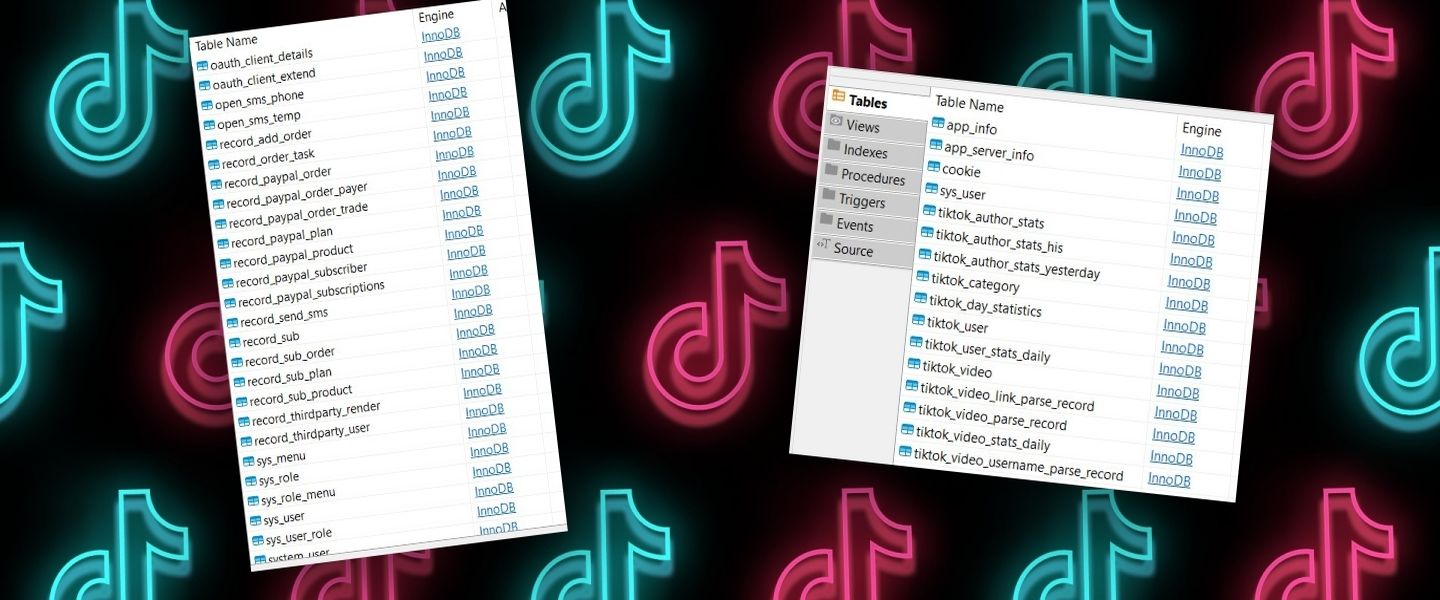Image resolution: width=1440 pixels, height=600 pixels.
Task: Open the Indexes tab
Action: pyautogui.click(x=872, y=151)
